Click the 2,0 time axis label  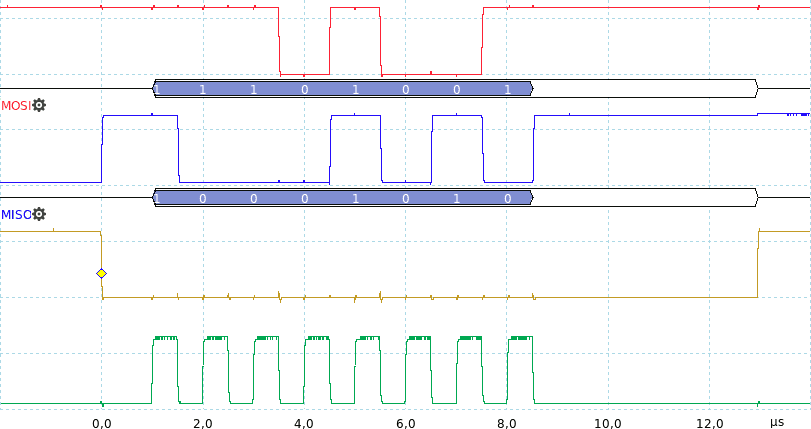(x=203, y=423)
